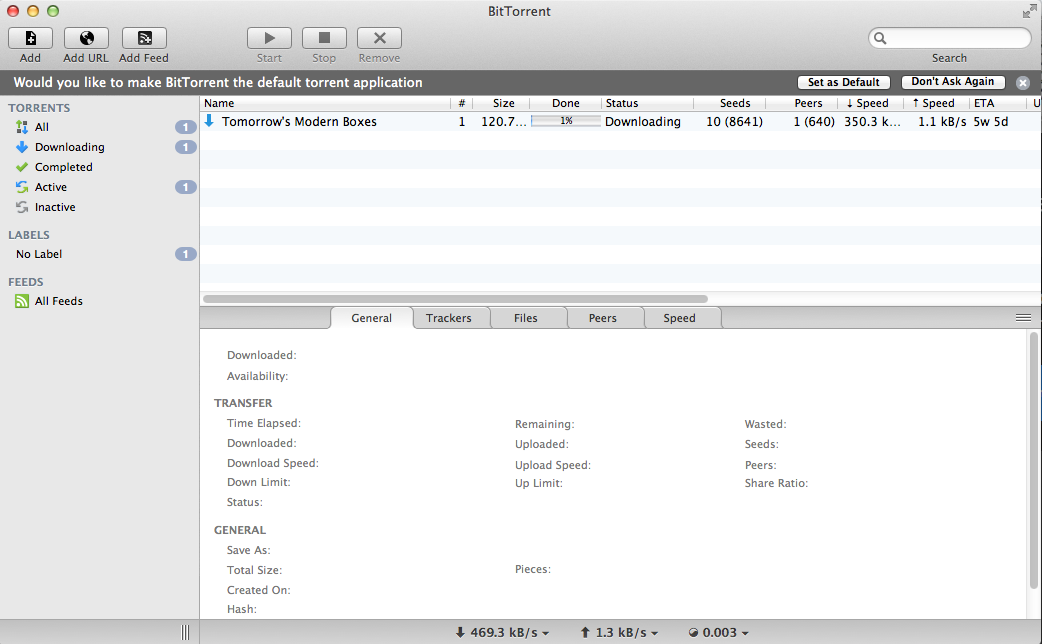The image size is (1042, 644).
Task: Click the detail pane vertical scrollbar
Action: pyautogui.click(x=1033, y=460)
